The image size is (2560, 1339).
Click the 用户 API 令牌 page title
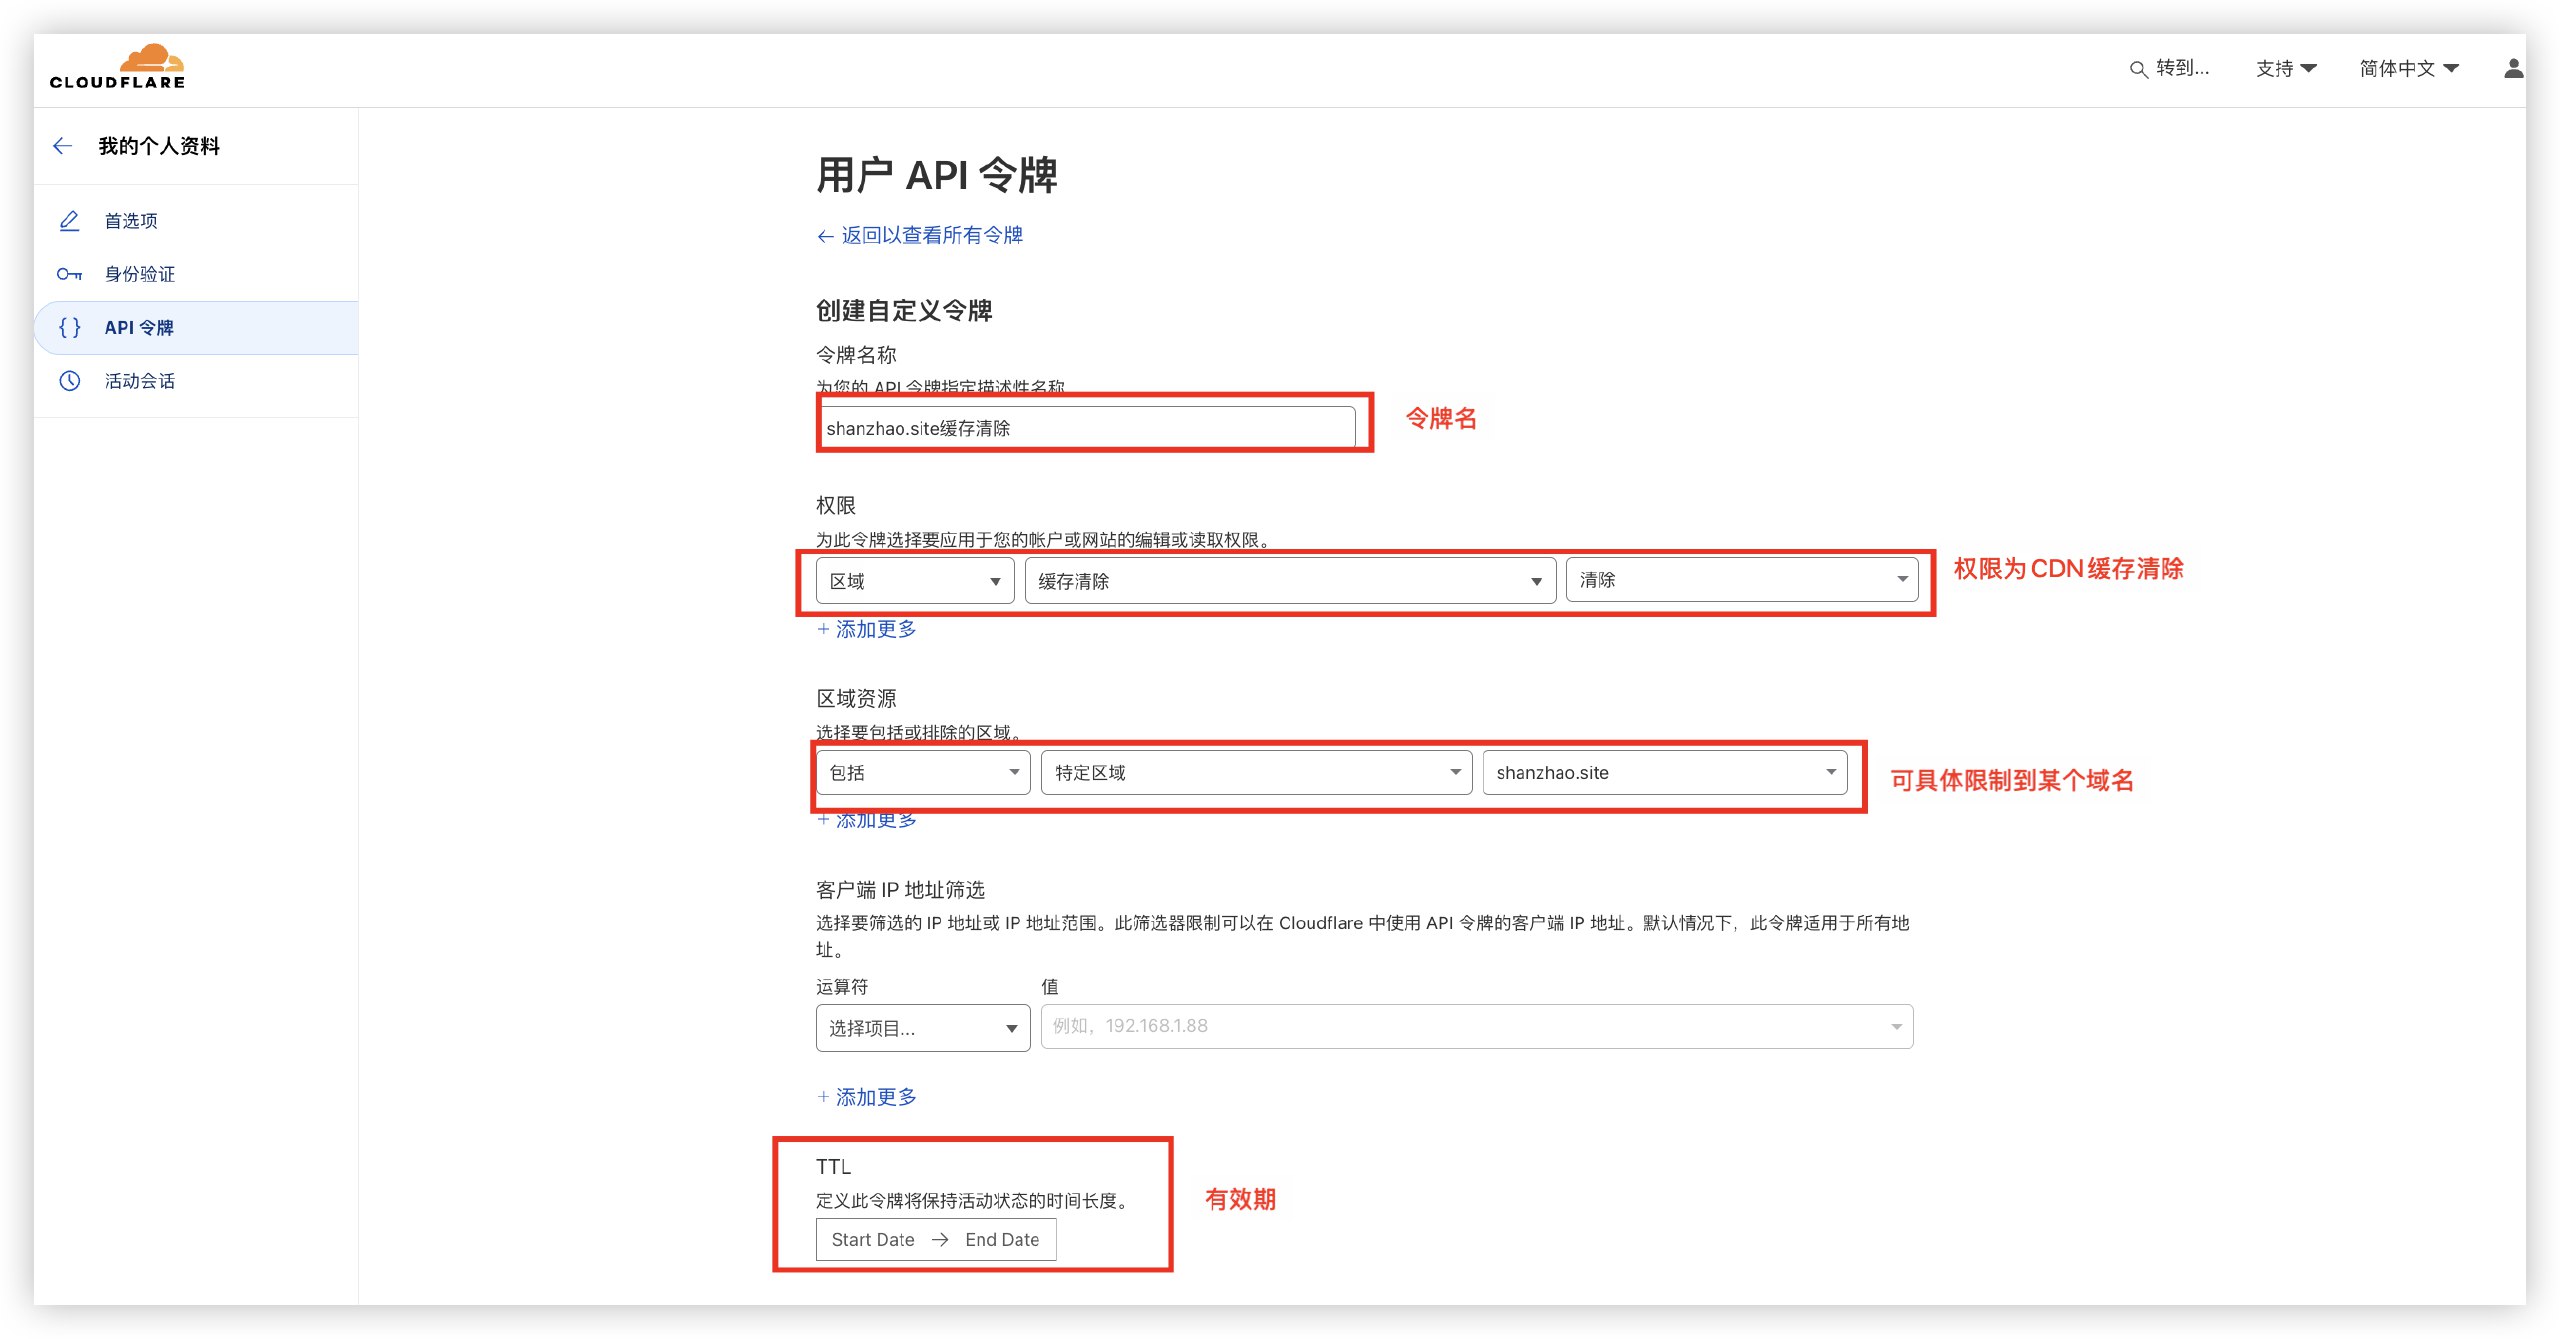937,175
